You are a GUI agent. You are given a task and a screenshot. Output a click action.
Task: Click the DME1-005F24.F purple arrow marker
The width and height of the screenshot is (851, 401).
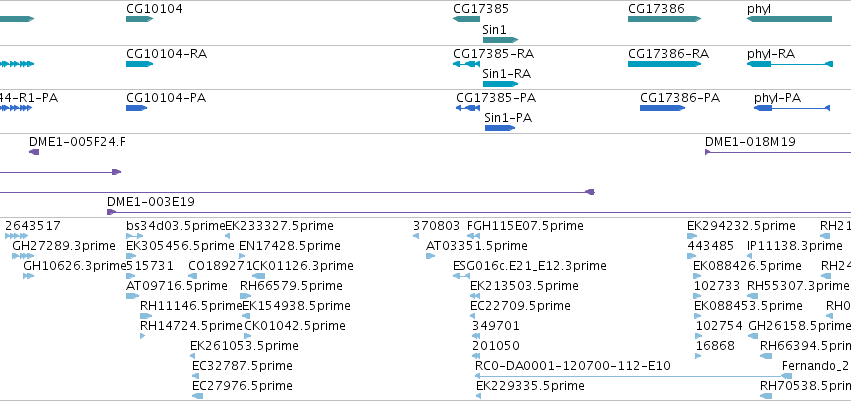[x=34, y=152]
